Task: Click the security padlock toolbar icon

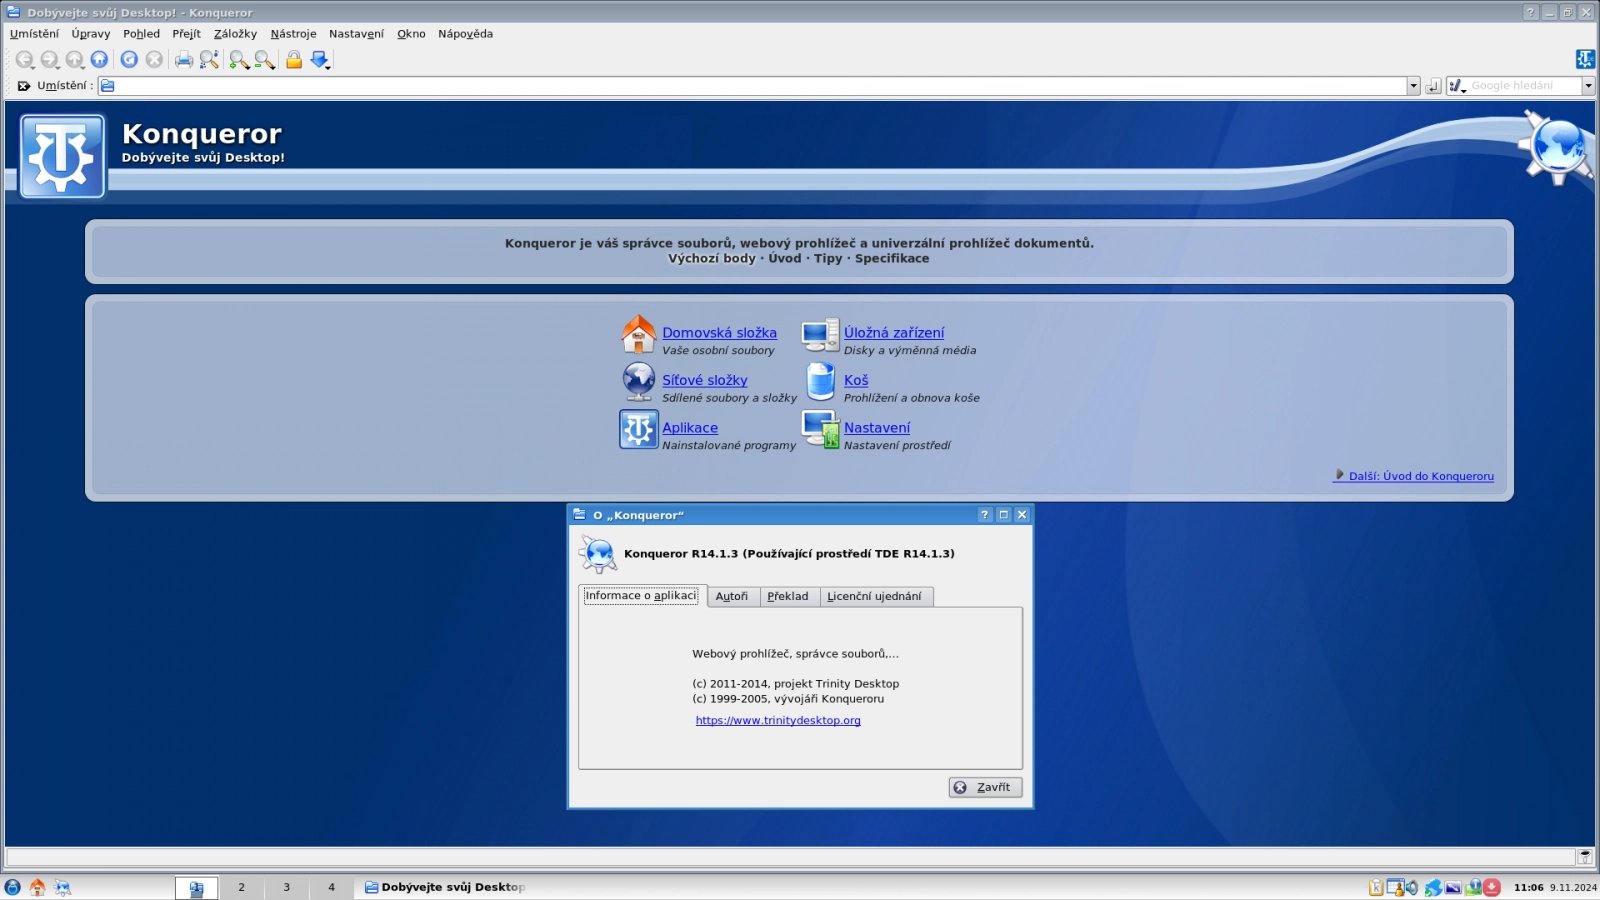Action: tap(294, 60)
